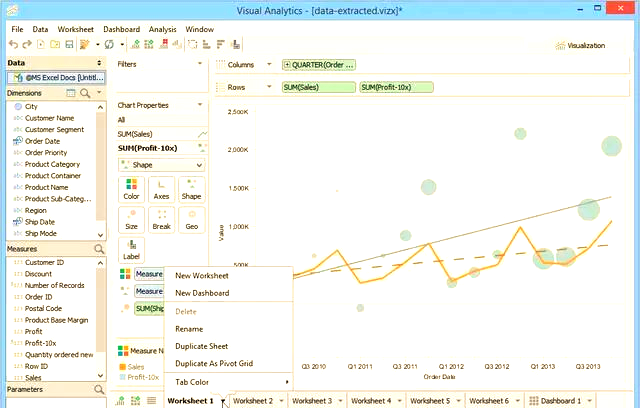Open the File menu
Viewport: 640px width, 408px height.
[17, 29]
